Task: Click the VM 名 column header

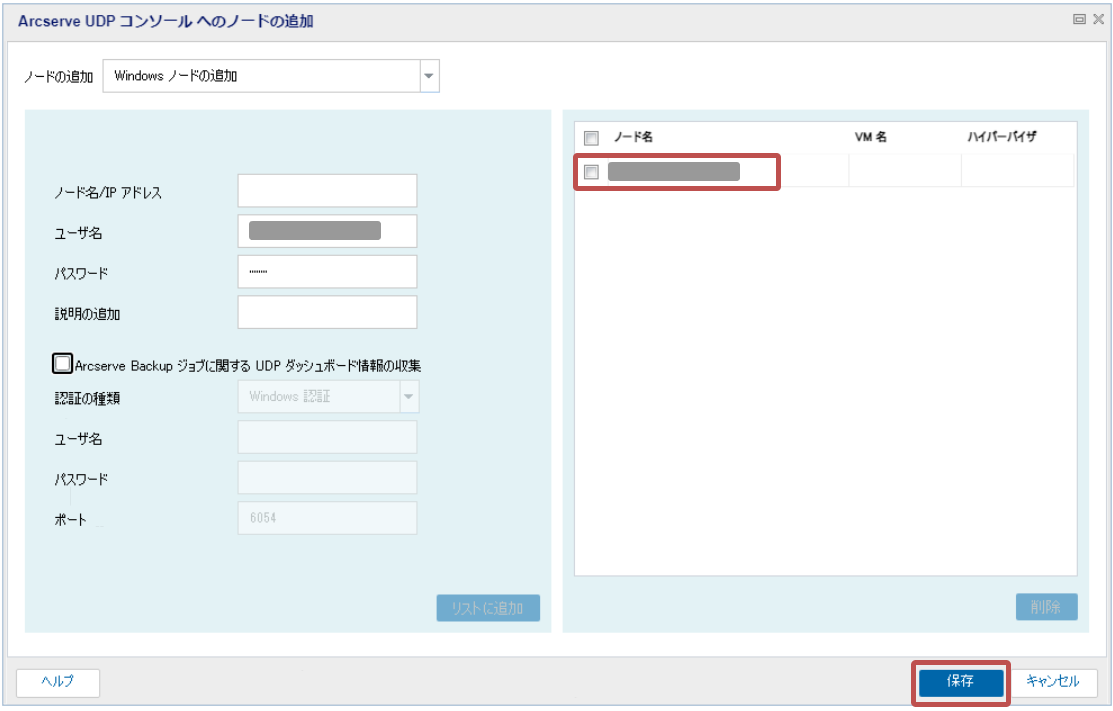Action: (871, 137)
